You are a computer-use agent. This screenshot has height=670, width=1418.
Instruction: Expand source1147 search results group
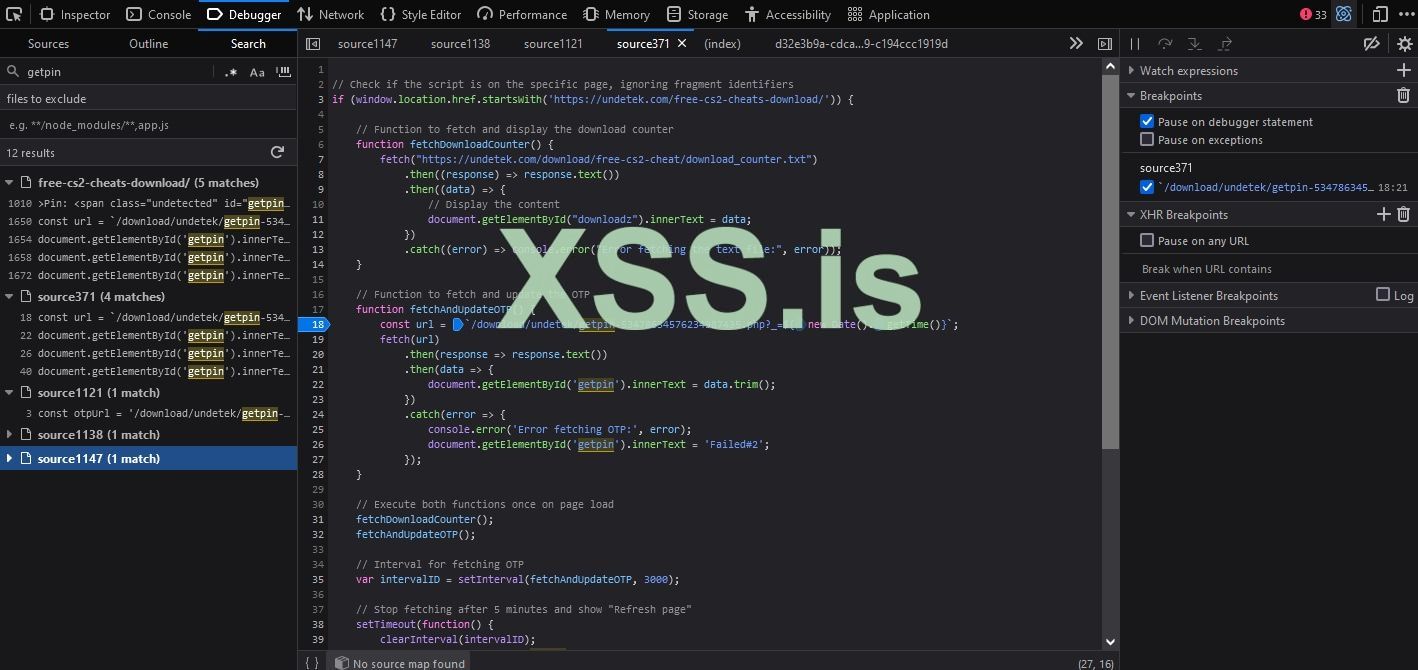point(10,458)
